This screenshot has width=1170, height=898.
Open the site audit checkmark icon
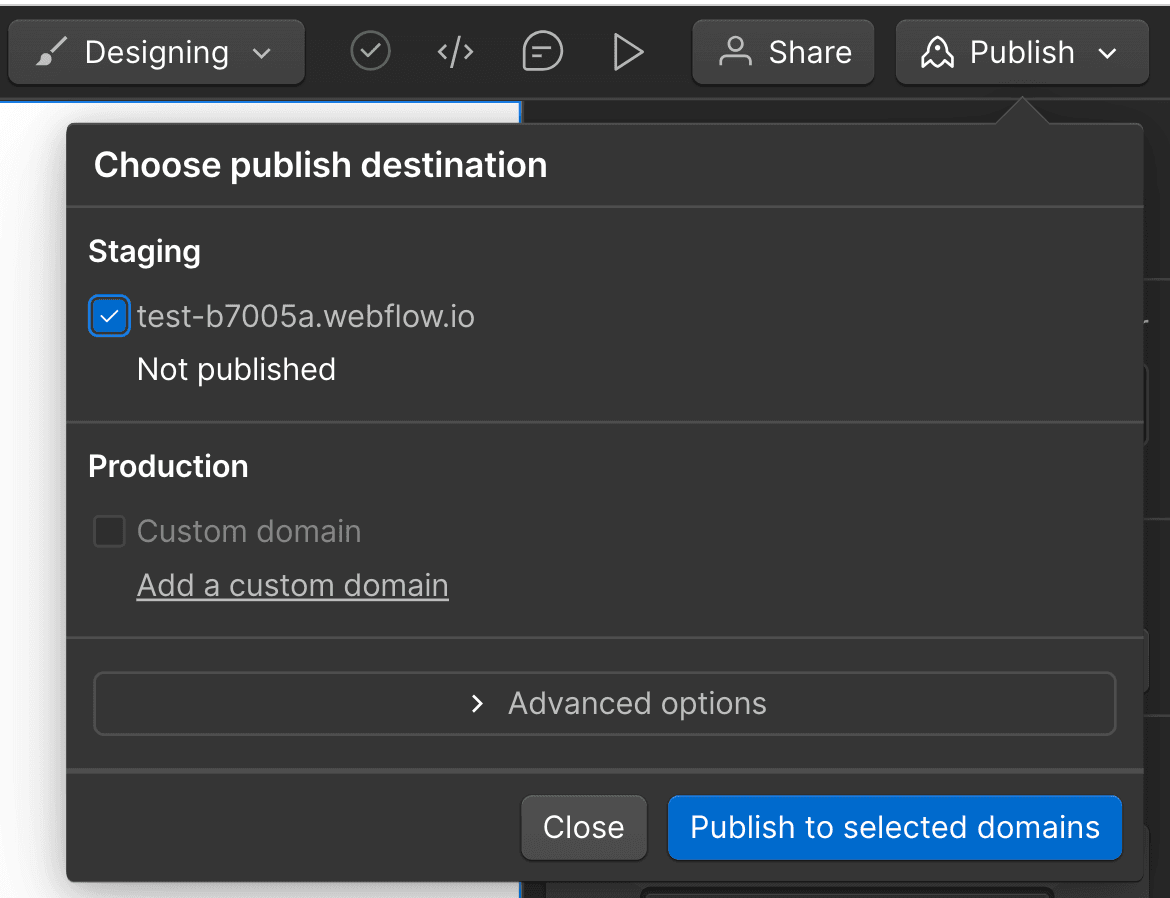[x=370, y=51]
